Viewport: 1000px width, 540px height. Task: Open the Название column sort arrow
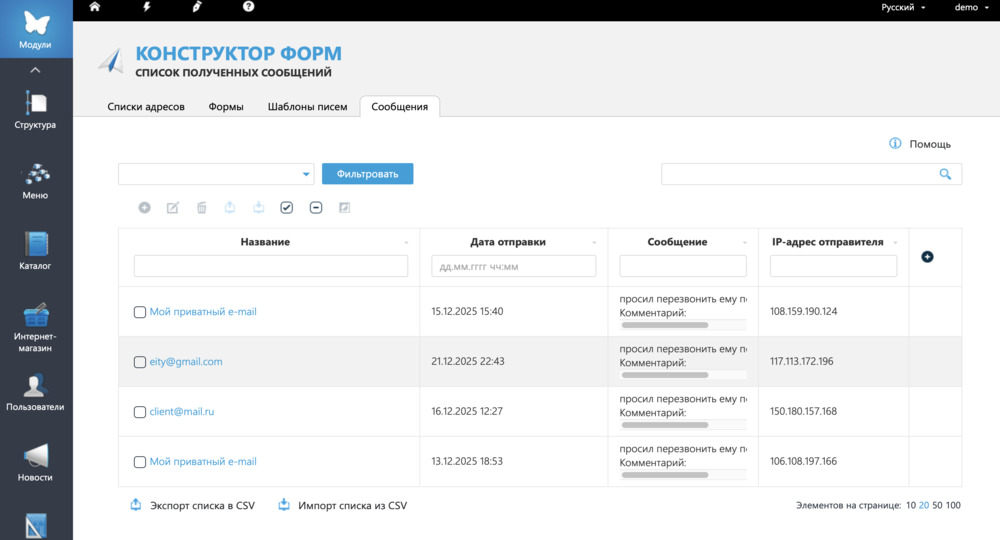(x=406, y=243)
